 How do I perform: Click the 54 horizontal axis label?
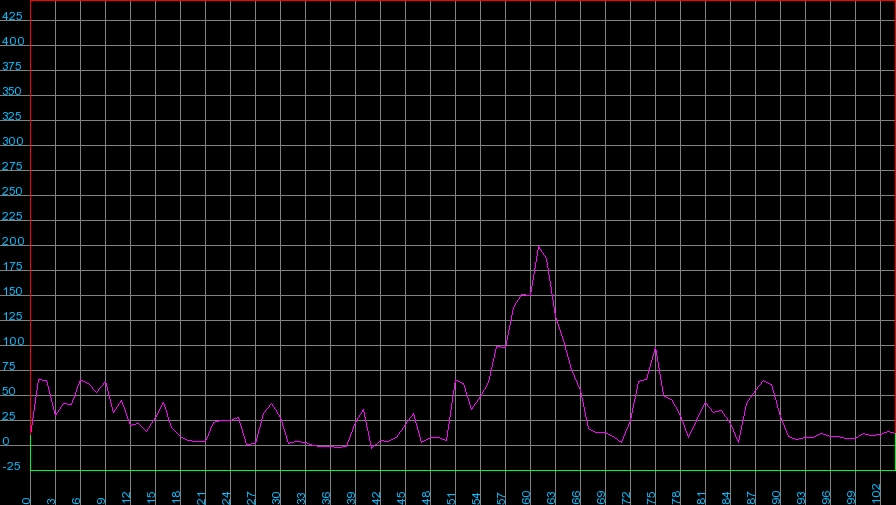pyautogui.click(x=477, y=498)
